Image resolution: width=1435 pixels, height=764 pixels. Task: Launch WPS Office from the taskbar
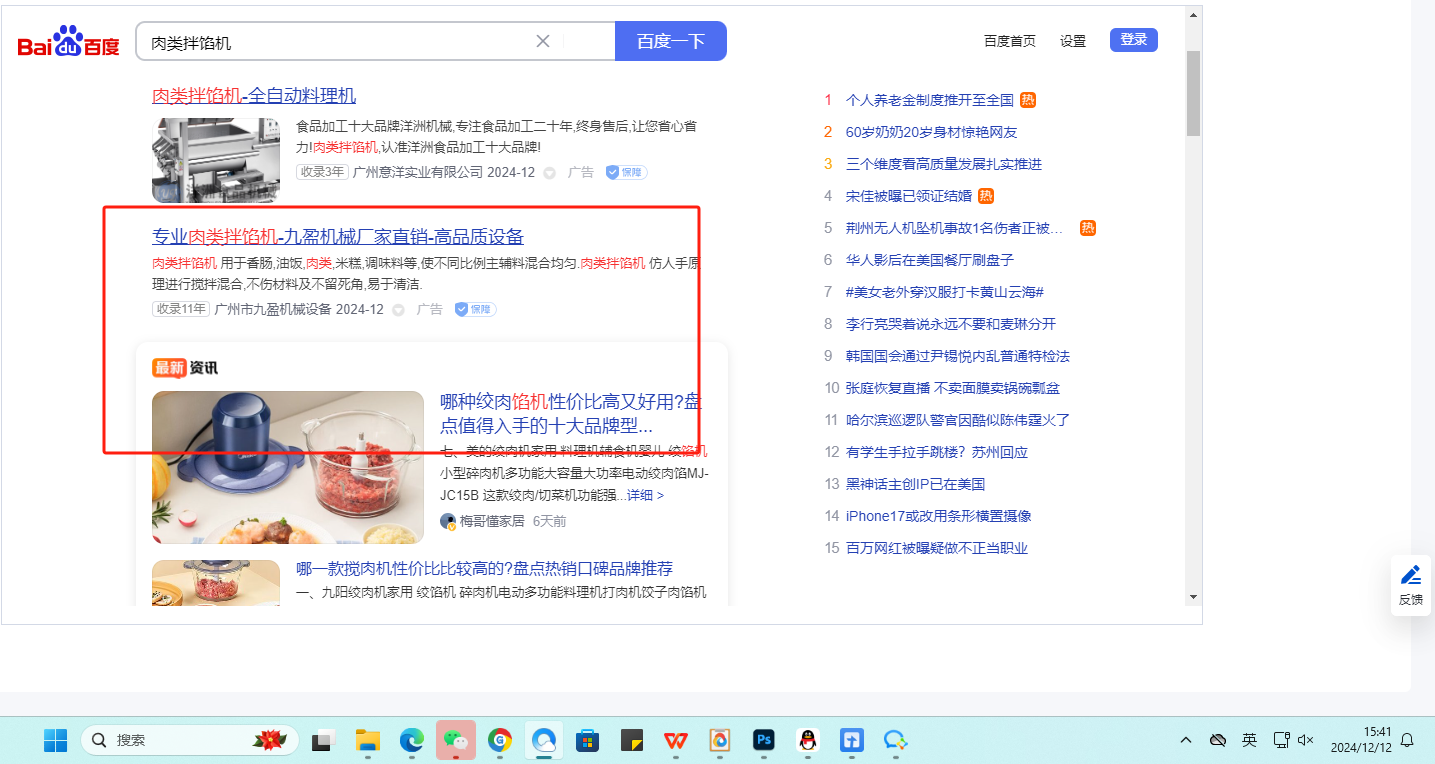676,741
